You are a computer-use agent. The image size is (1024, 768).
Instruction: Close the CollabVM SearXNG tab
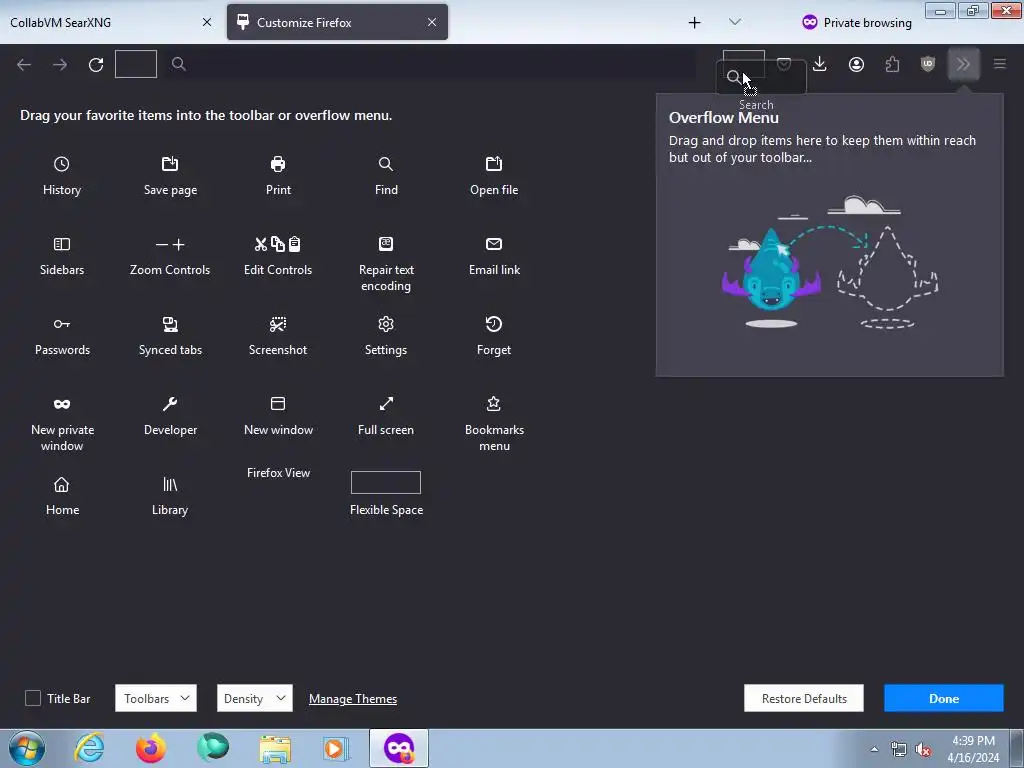point(206,22)
